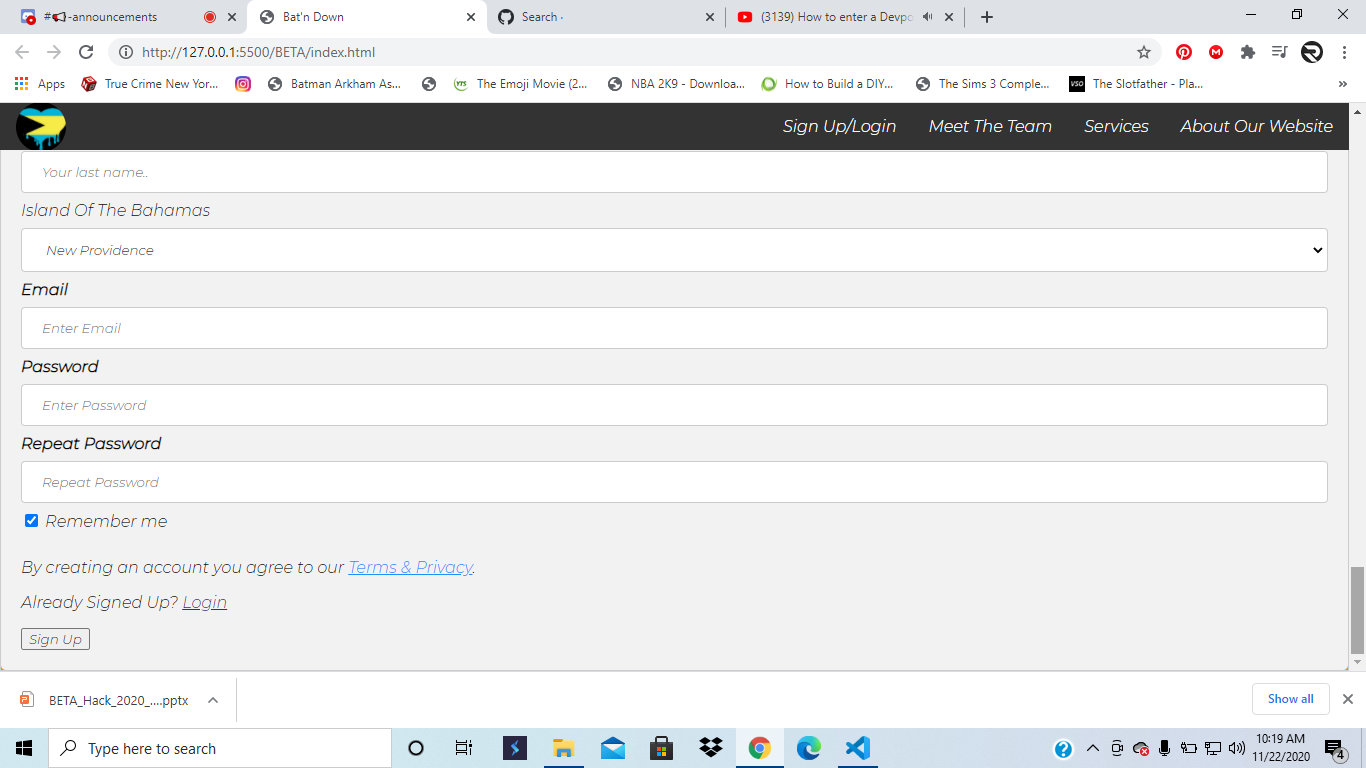1366x768 pixels.
Task: Open The Emoji Movie bookmark
Action: click(521, 84)
